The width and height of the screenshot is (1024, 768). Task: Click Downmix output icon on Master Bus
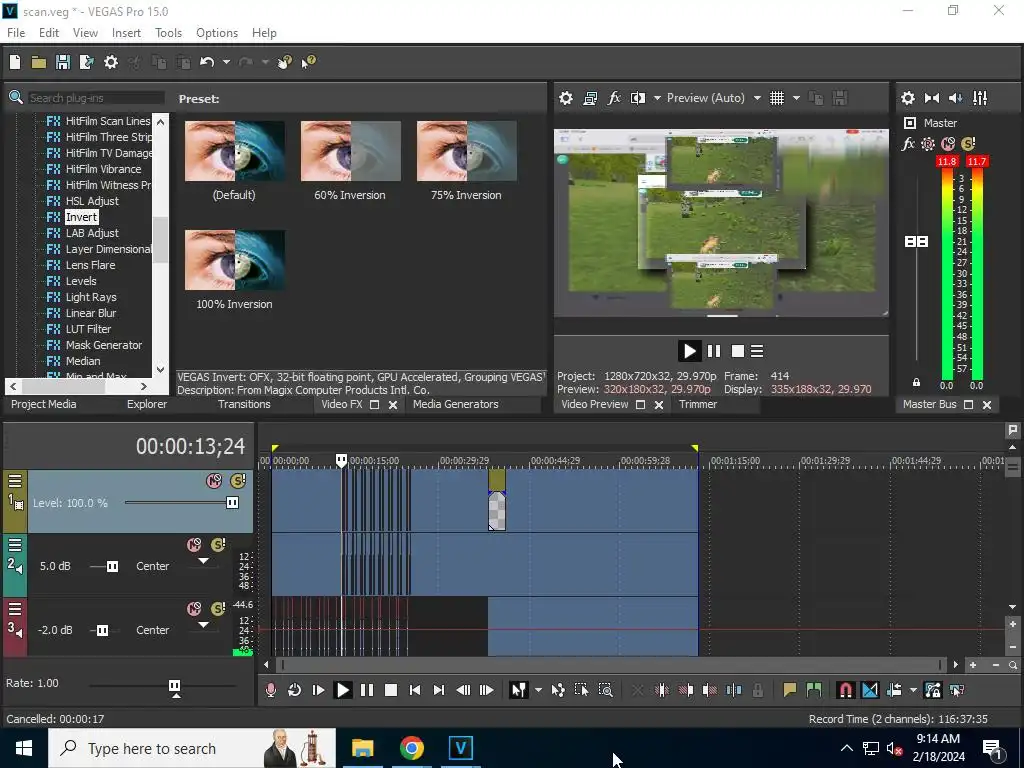[932, 98]
